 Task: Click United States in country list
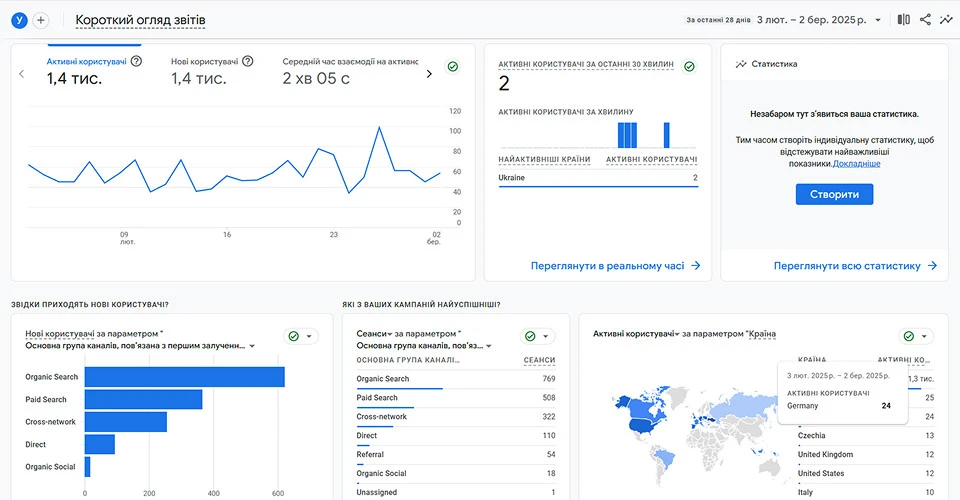[821, 474]
